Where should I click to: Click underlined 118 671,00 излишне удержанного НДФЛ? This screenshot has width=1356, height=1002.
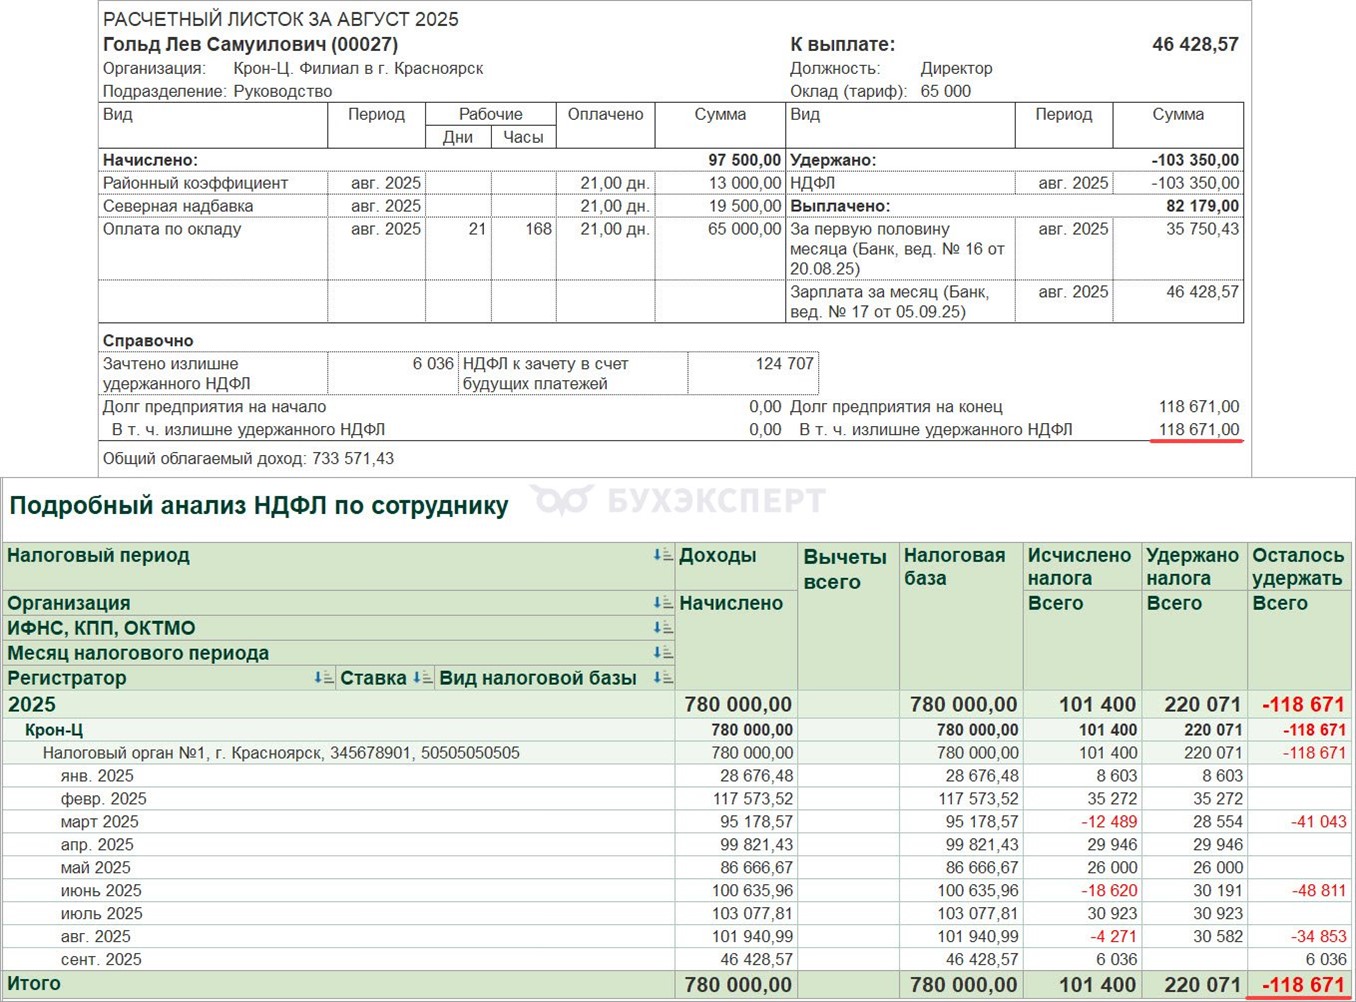click(x=1198, y=430)
